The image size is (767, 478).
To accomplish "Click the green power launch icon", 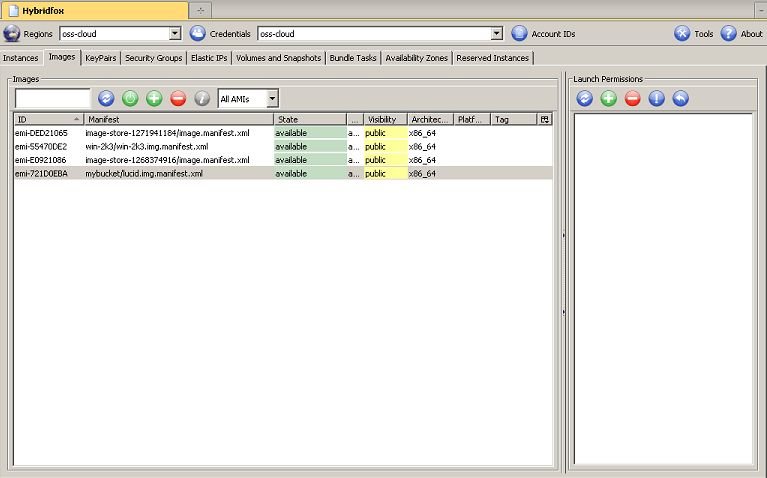I will (130, 98).
